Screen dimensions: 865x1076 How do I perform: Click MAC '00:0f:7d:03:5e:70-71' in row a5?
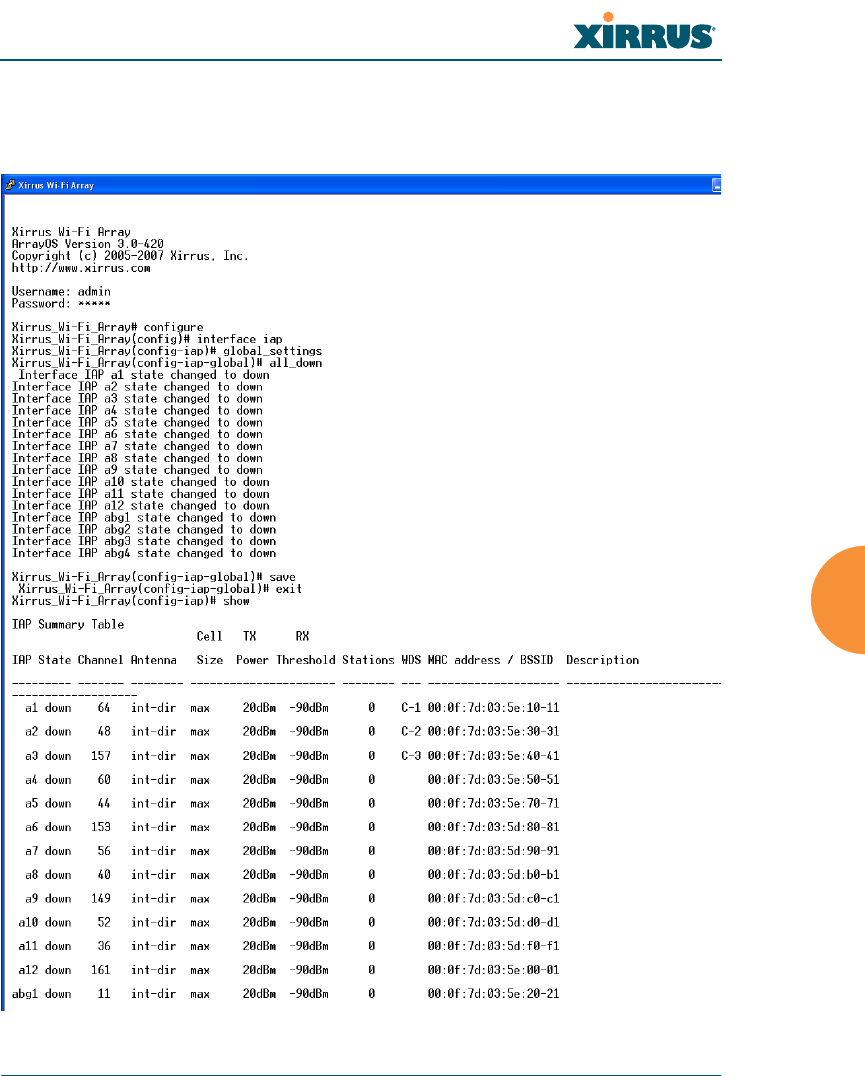pos(494,804)
